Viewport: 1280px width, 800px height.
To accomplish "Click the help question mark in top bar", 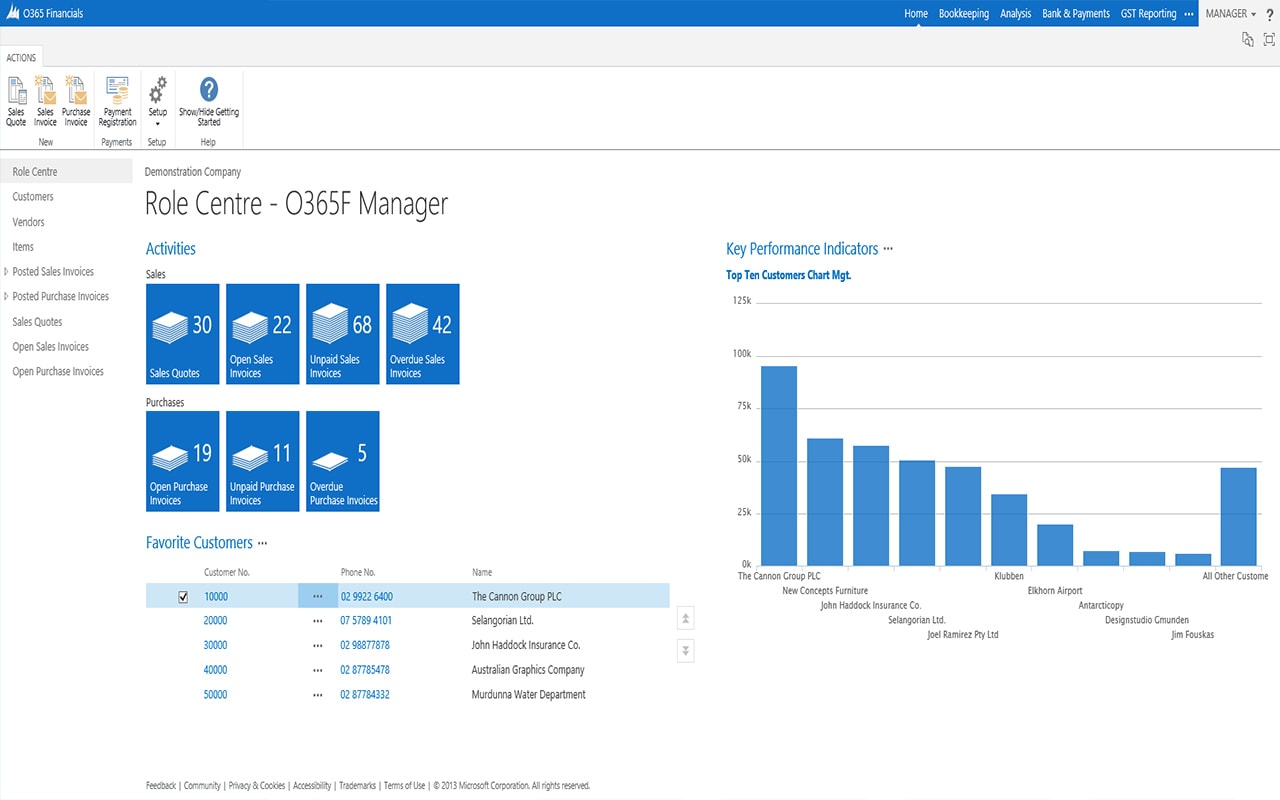I will [1269, 14].
